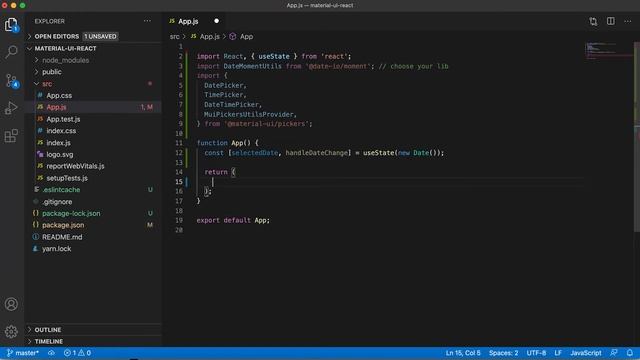The image size is (640, 360).
Task: Click the EXPLORER panel title
Action: click(49, 21)
